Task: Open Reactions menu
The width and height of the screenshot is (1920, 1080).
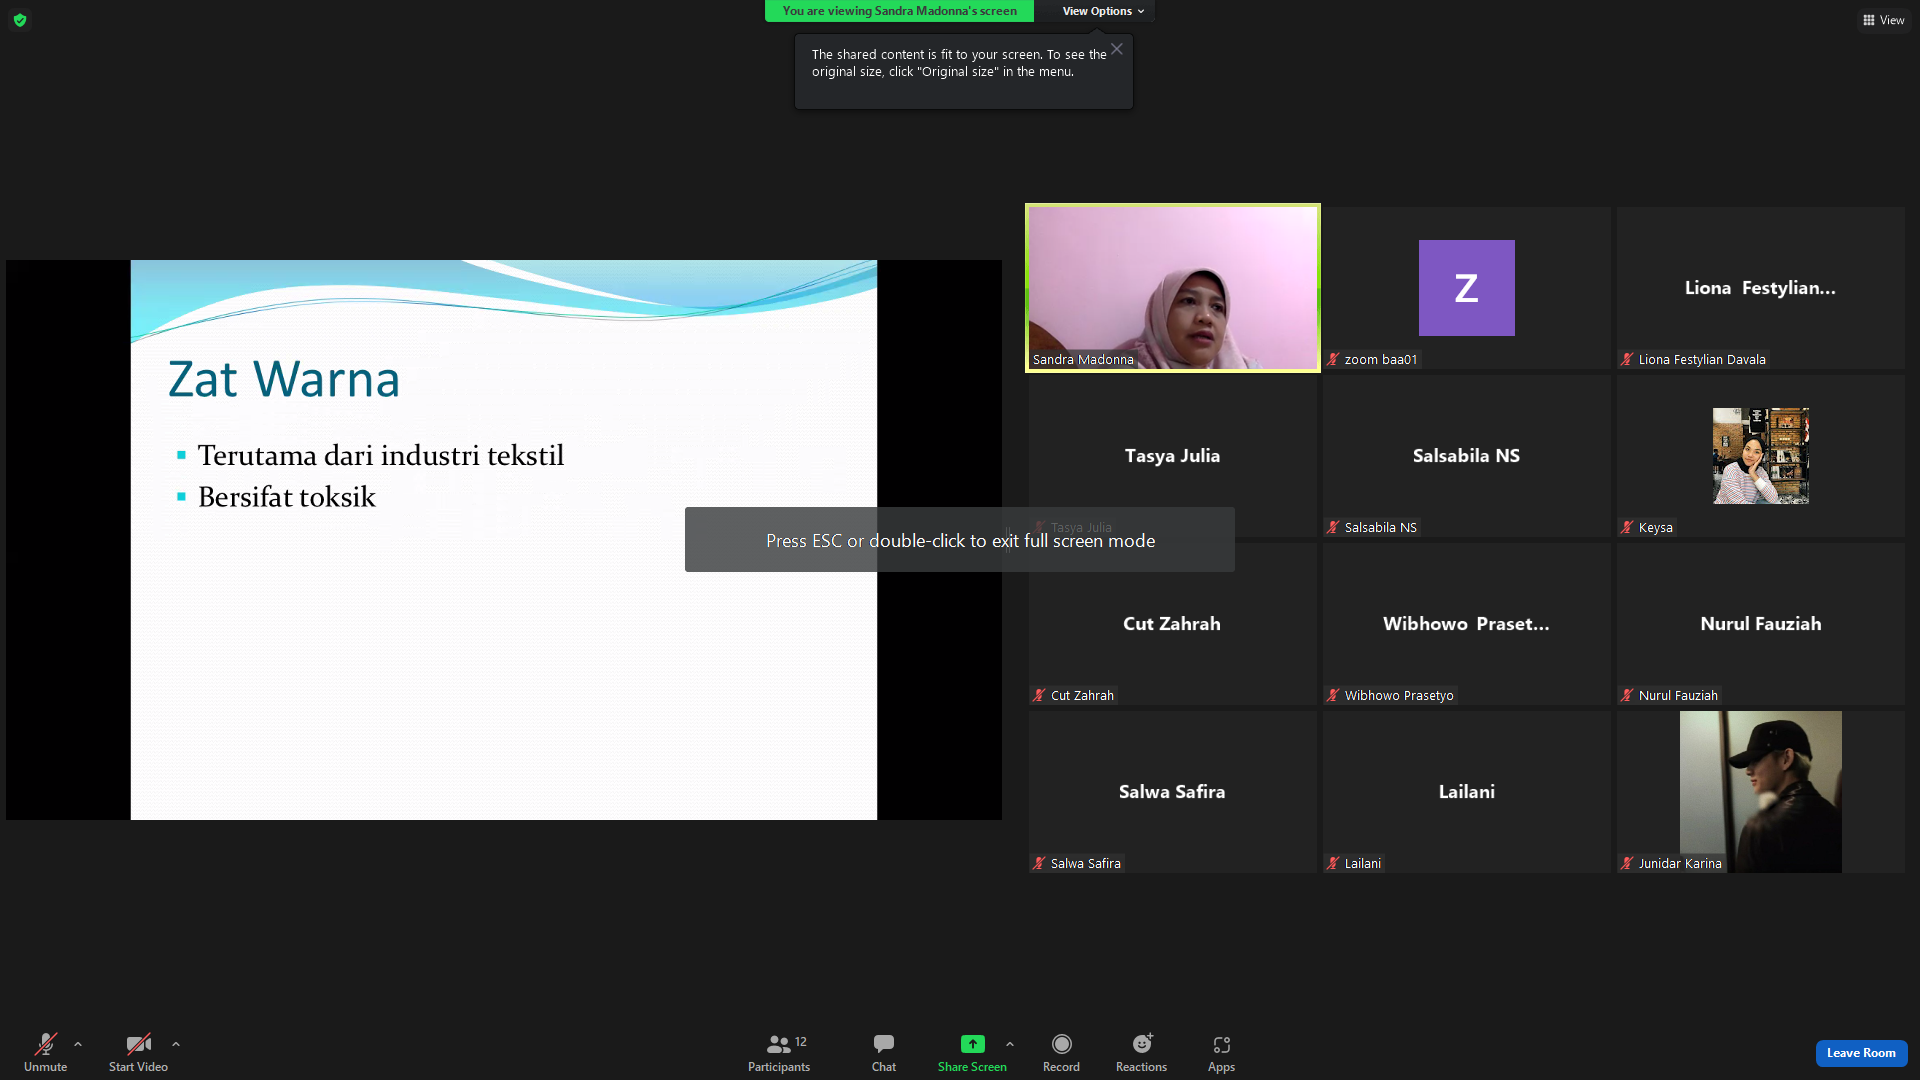Action: (1141, 1052)
